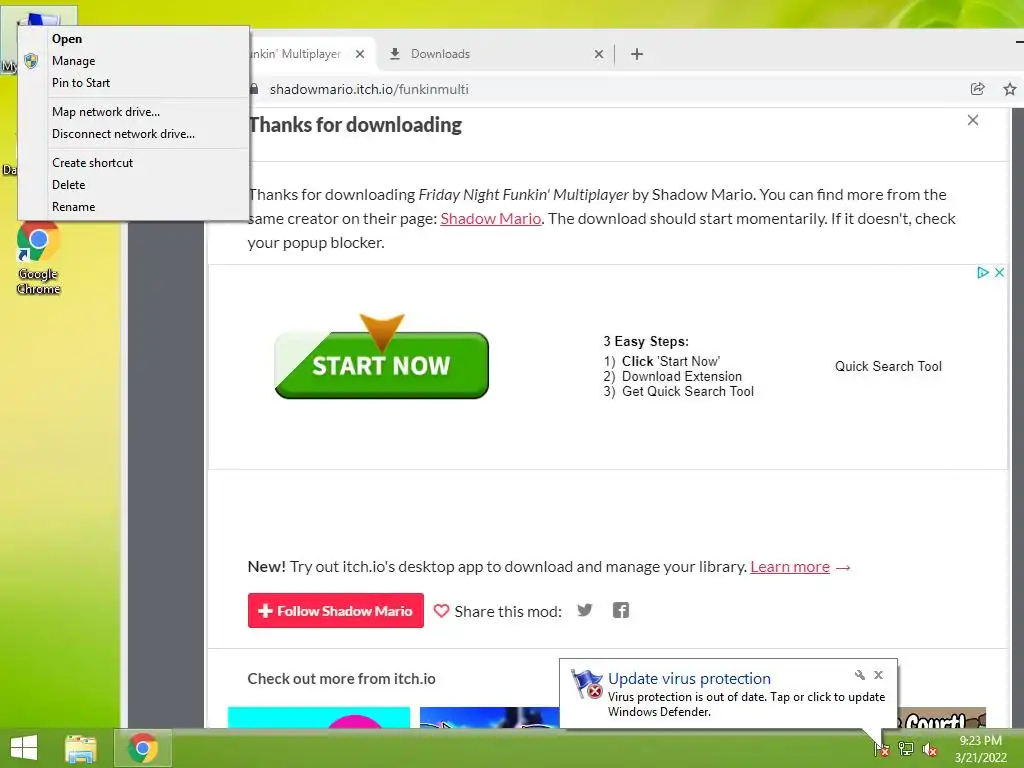Share this mod on Facebook
The width and height of the screenshot is (1024, 768).
(x=621, y=610)
